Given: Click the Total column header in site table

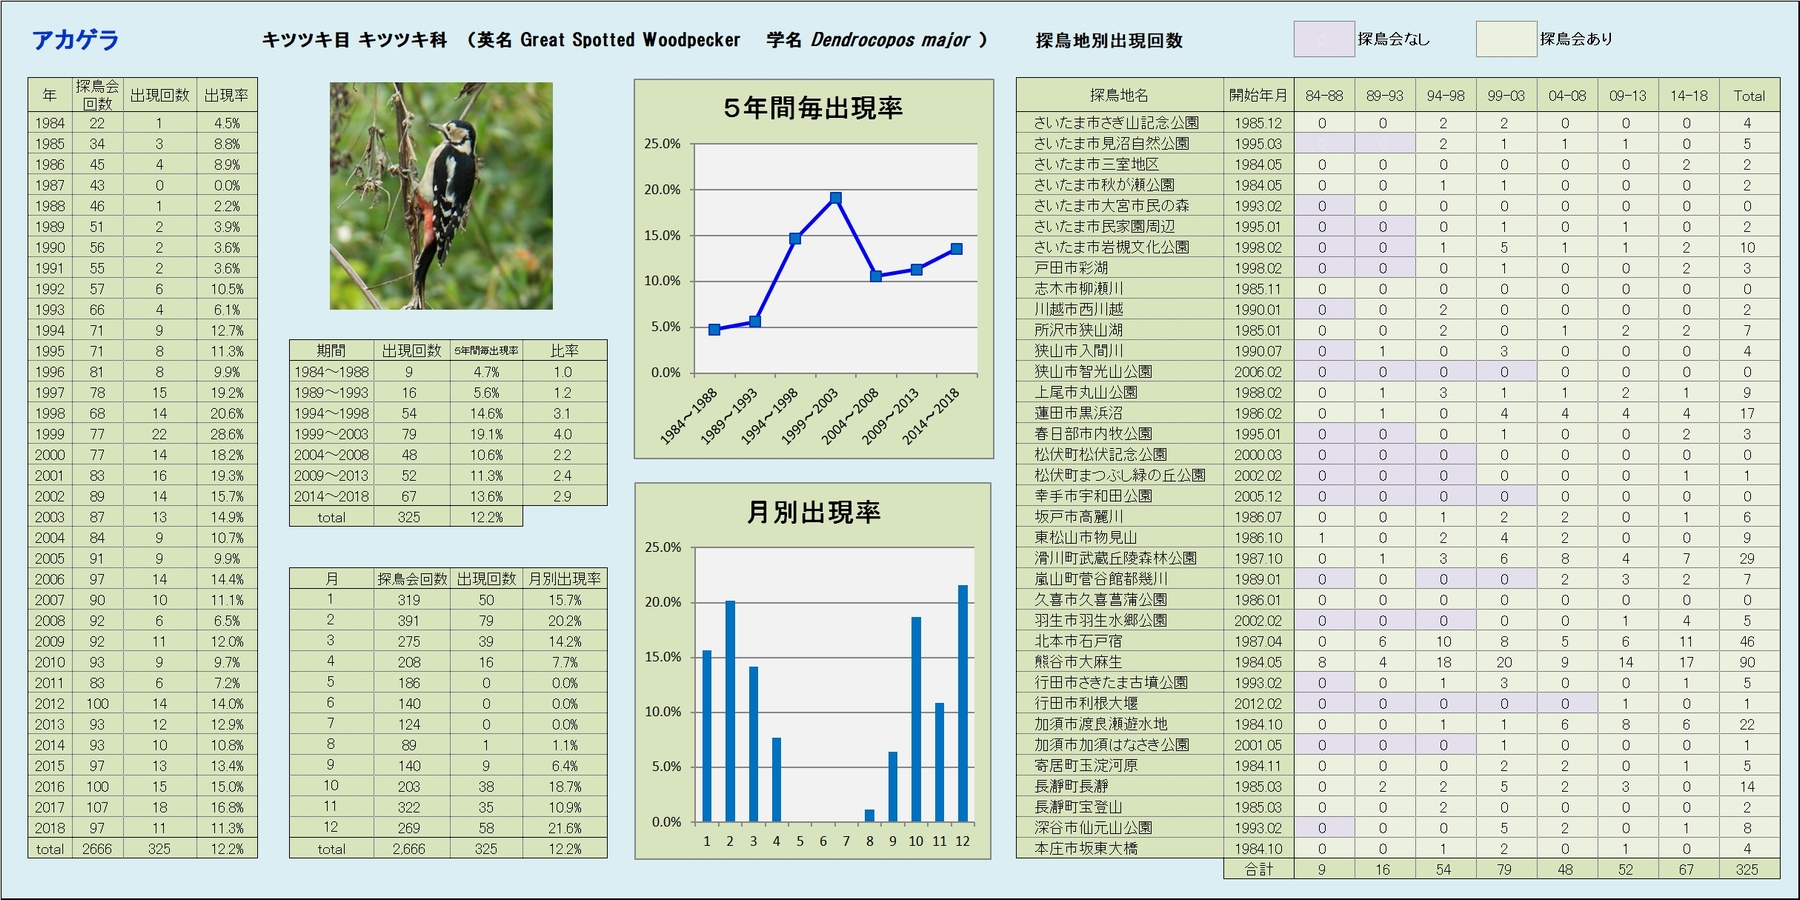Looking at the screenshot, I should (x=1748, y=96).
